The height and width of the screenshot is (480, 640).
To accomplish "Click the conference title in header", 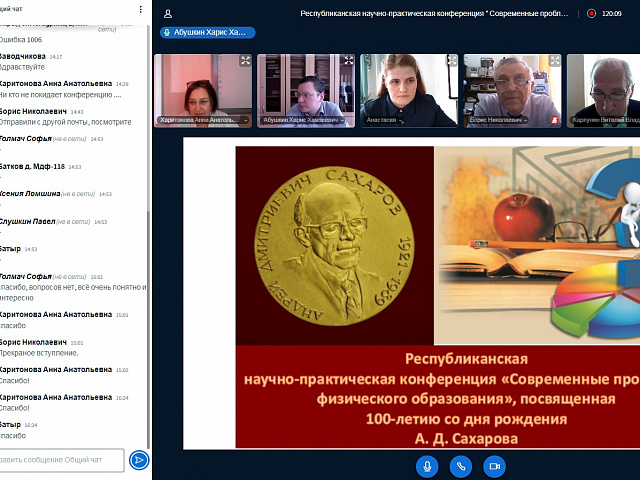I will click(440, 13).
